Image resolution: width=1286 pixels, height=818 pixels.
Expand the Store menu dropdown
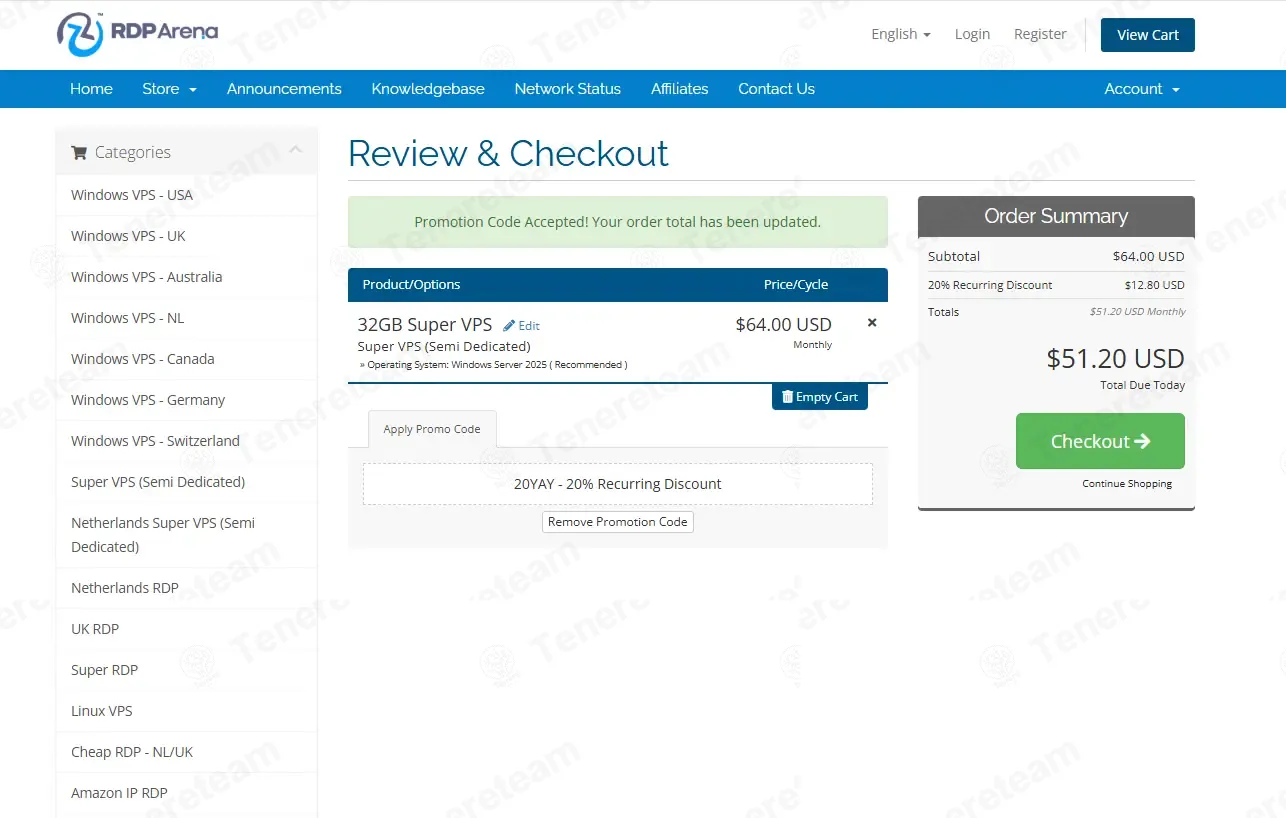169,89
